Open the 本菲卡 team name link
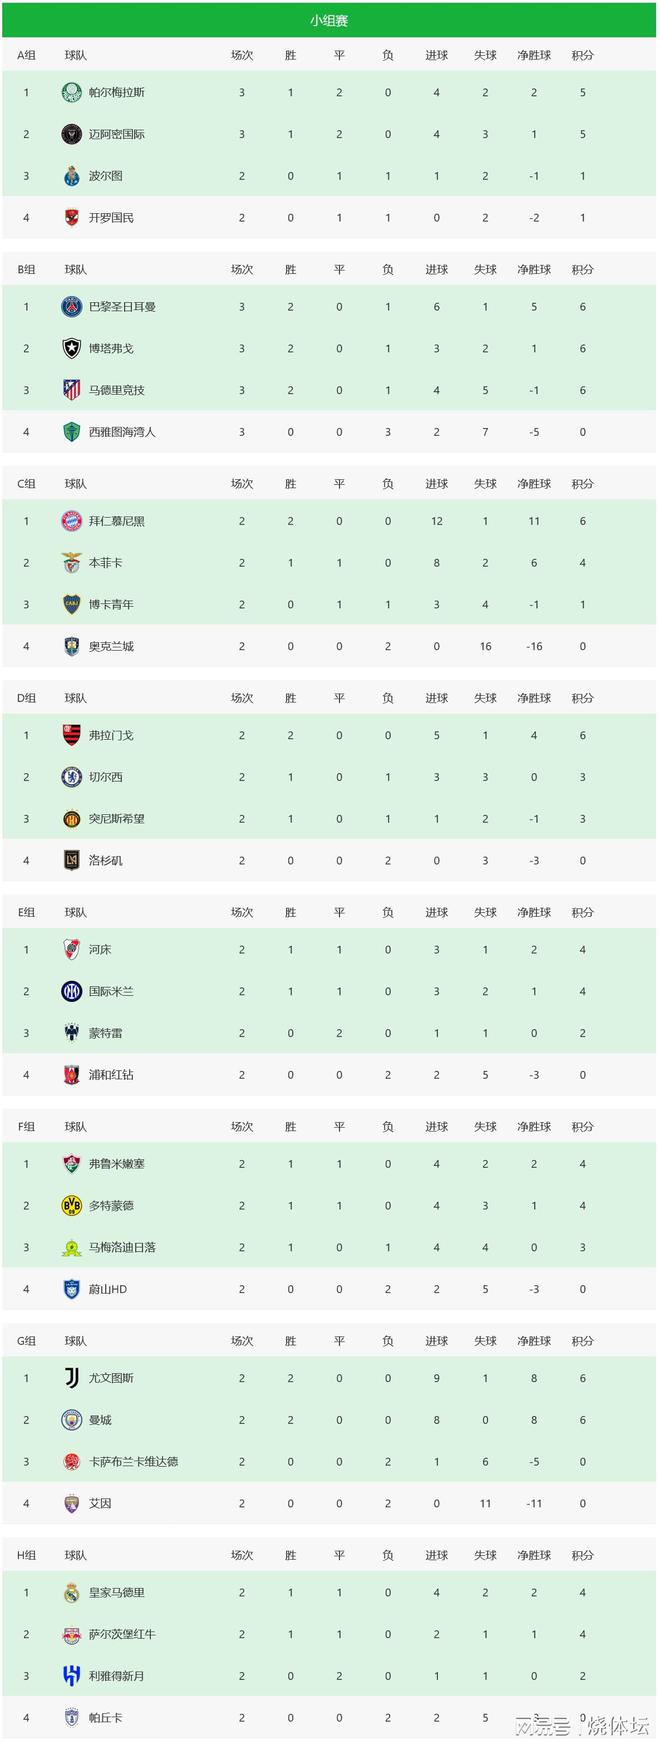 (x=105, y=563)
